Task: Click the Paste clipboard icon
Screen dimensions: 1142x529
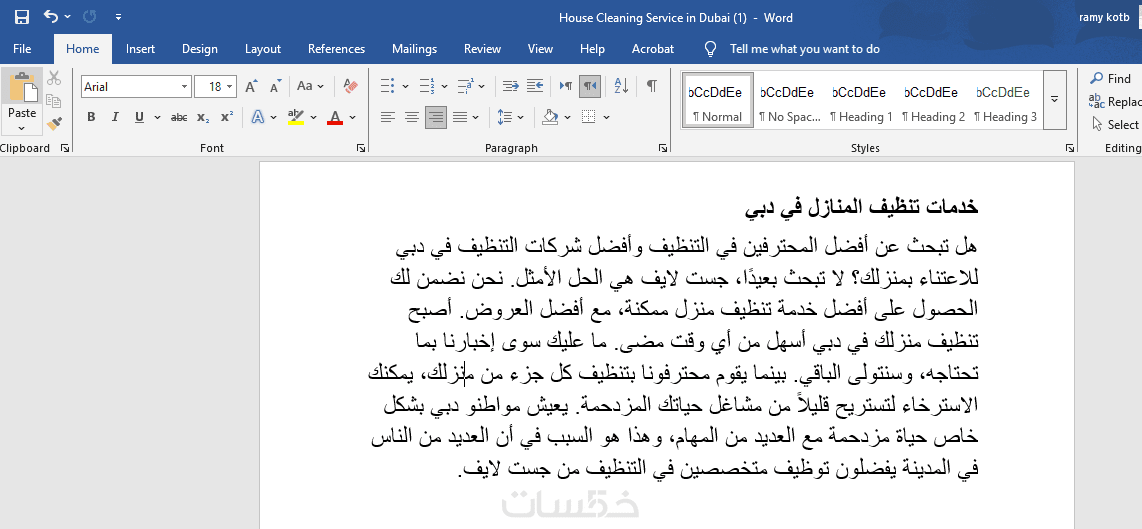Action: click(22, 87)
